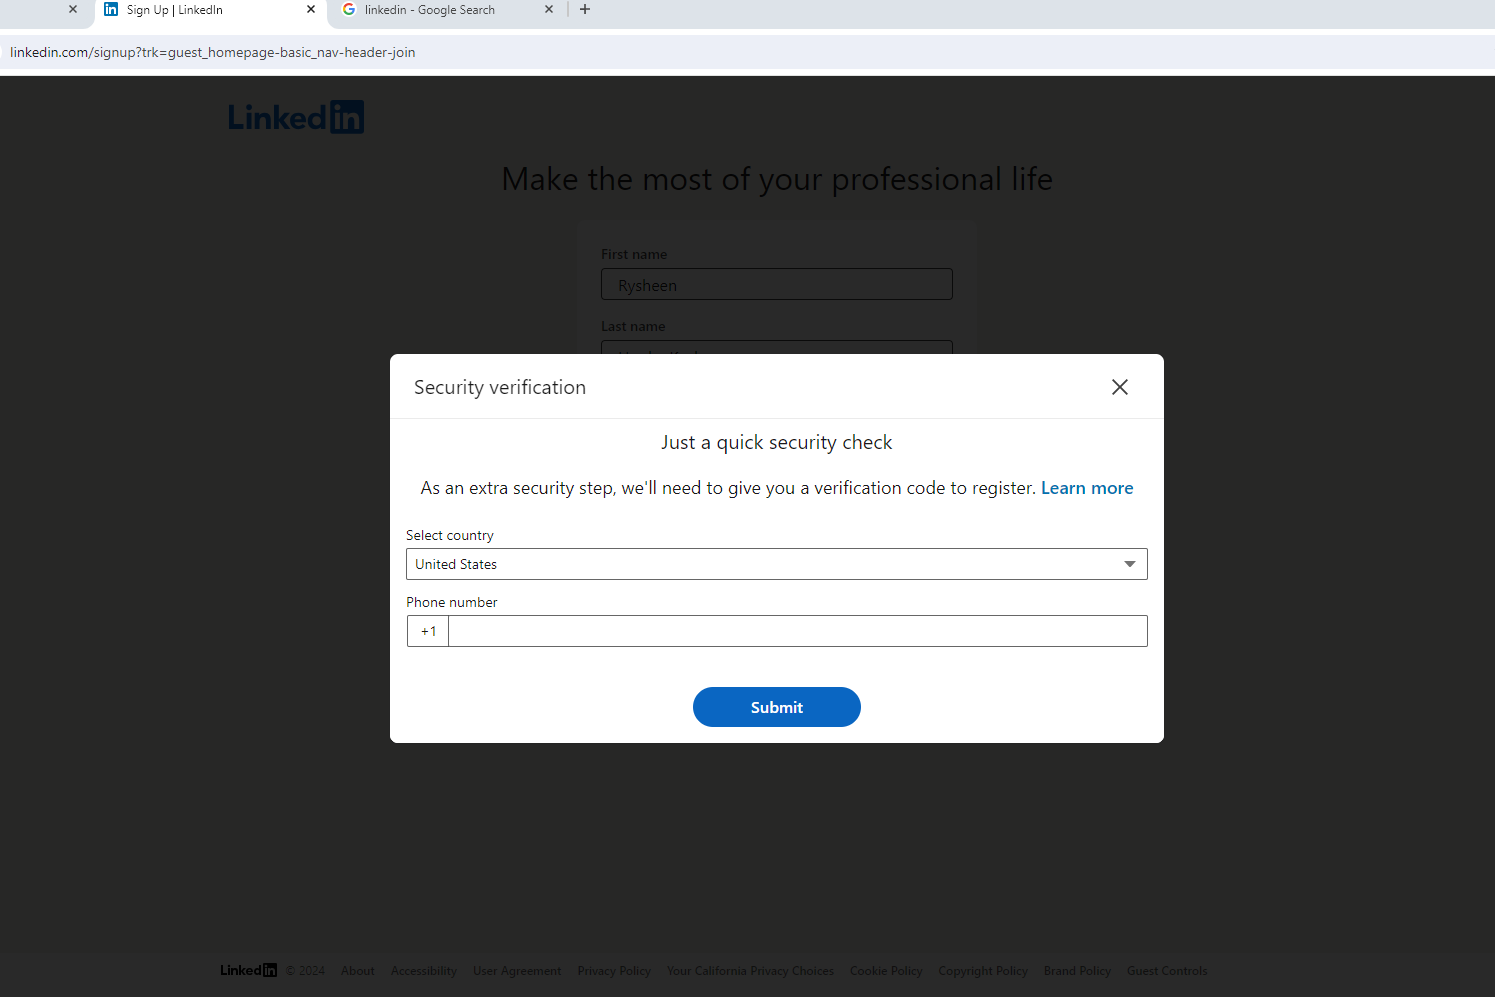Click the 'Just a quick security check' heading
Image resolution: width=1495 pixels, height=997 pixels.
777,442
